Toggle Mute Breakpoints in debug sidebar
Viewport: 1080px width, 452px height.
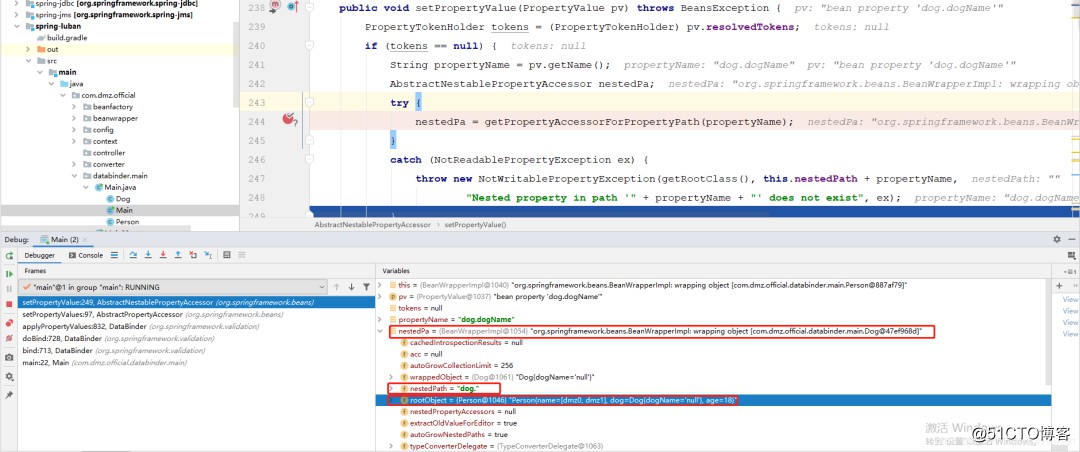[x=9, y=340]
